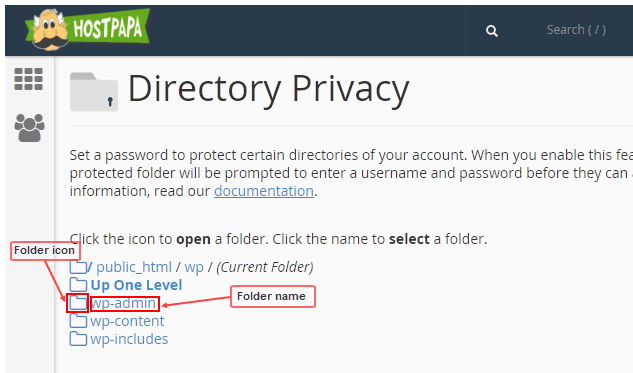Select Up One Level link
This screenshot has height=373, width=633.
coord(136,285)
